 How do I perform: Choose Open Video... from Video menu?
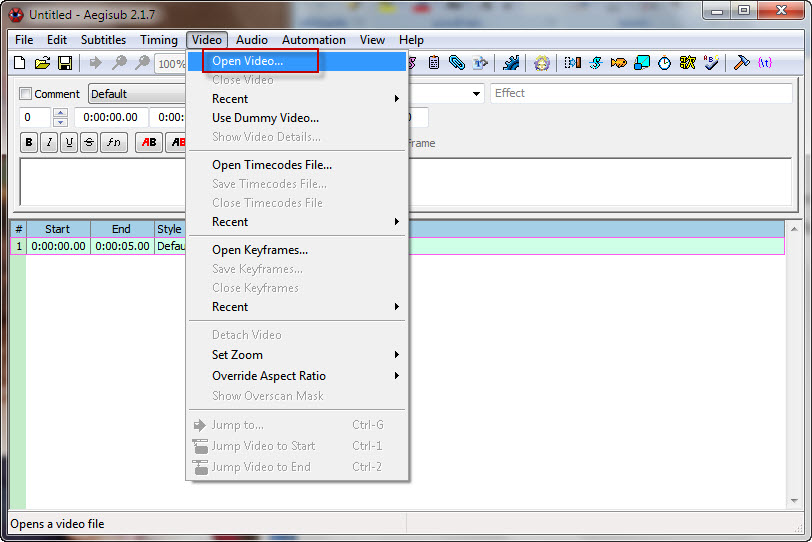point(297,61)
